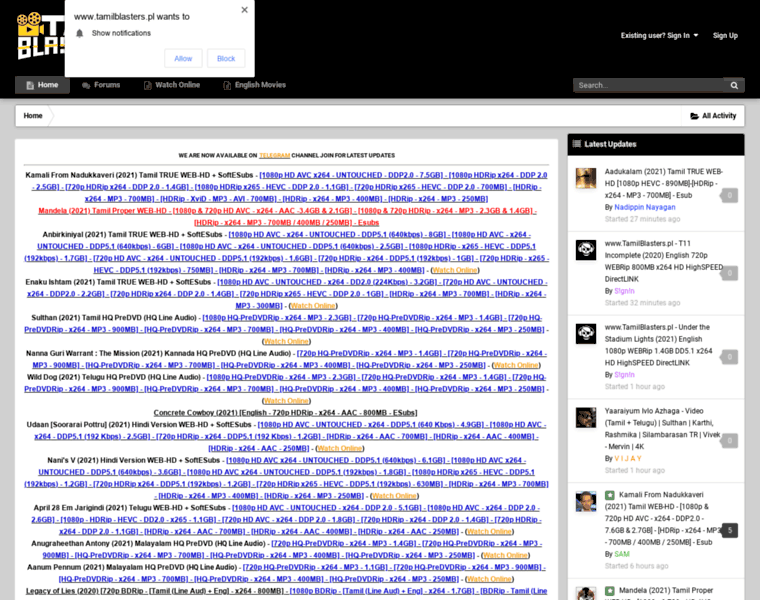This screenshot has width=760, height=600.
Task: Open the TELEGRAM channel link
Action: (274, 156)
